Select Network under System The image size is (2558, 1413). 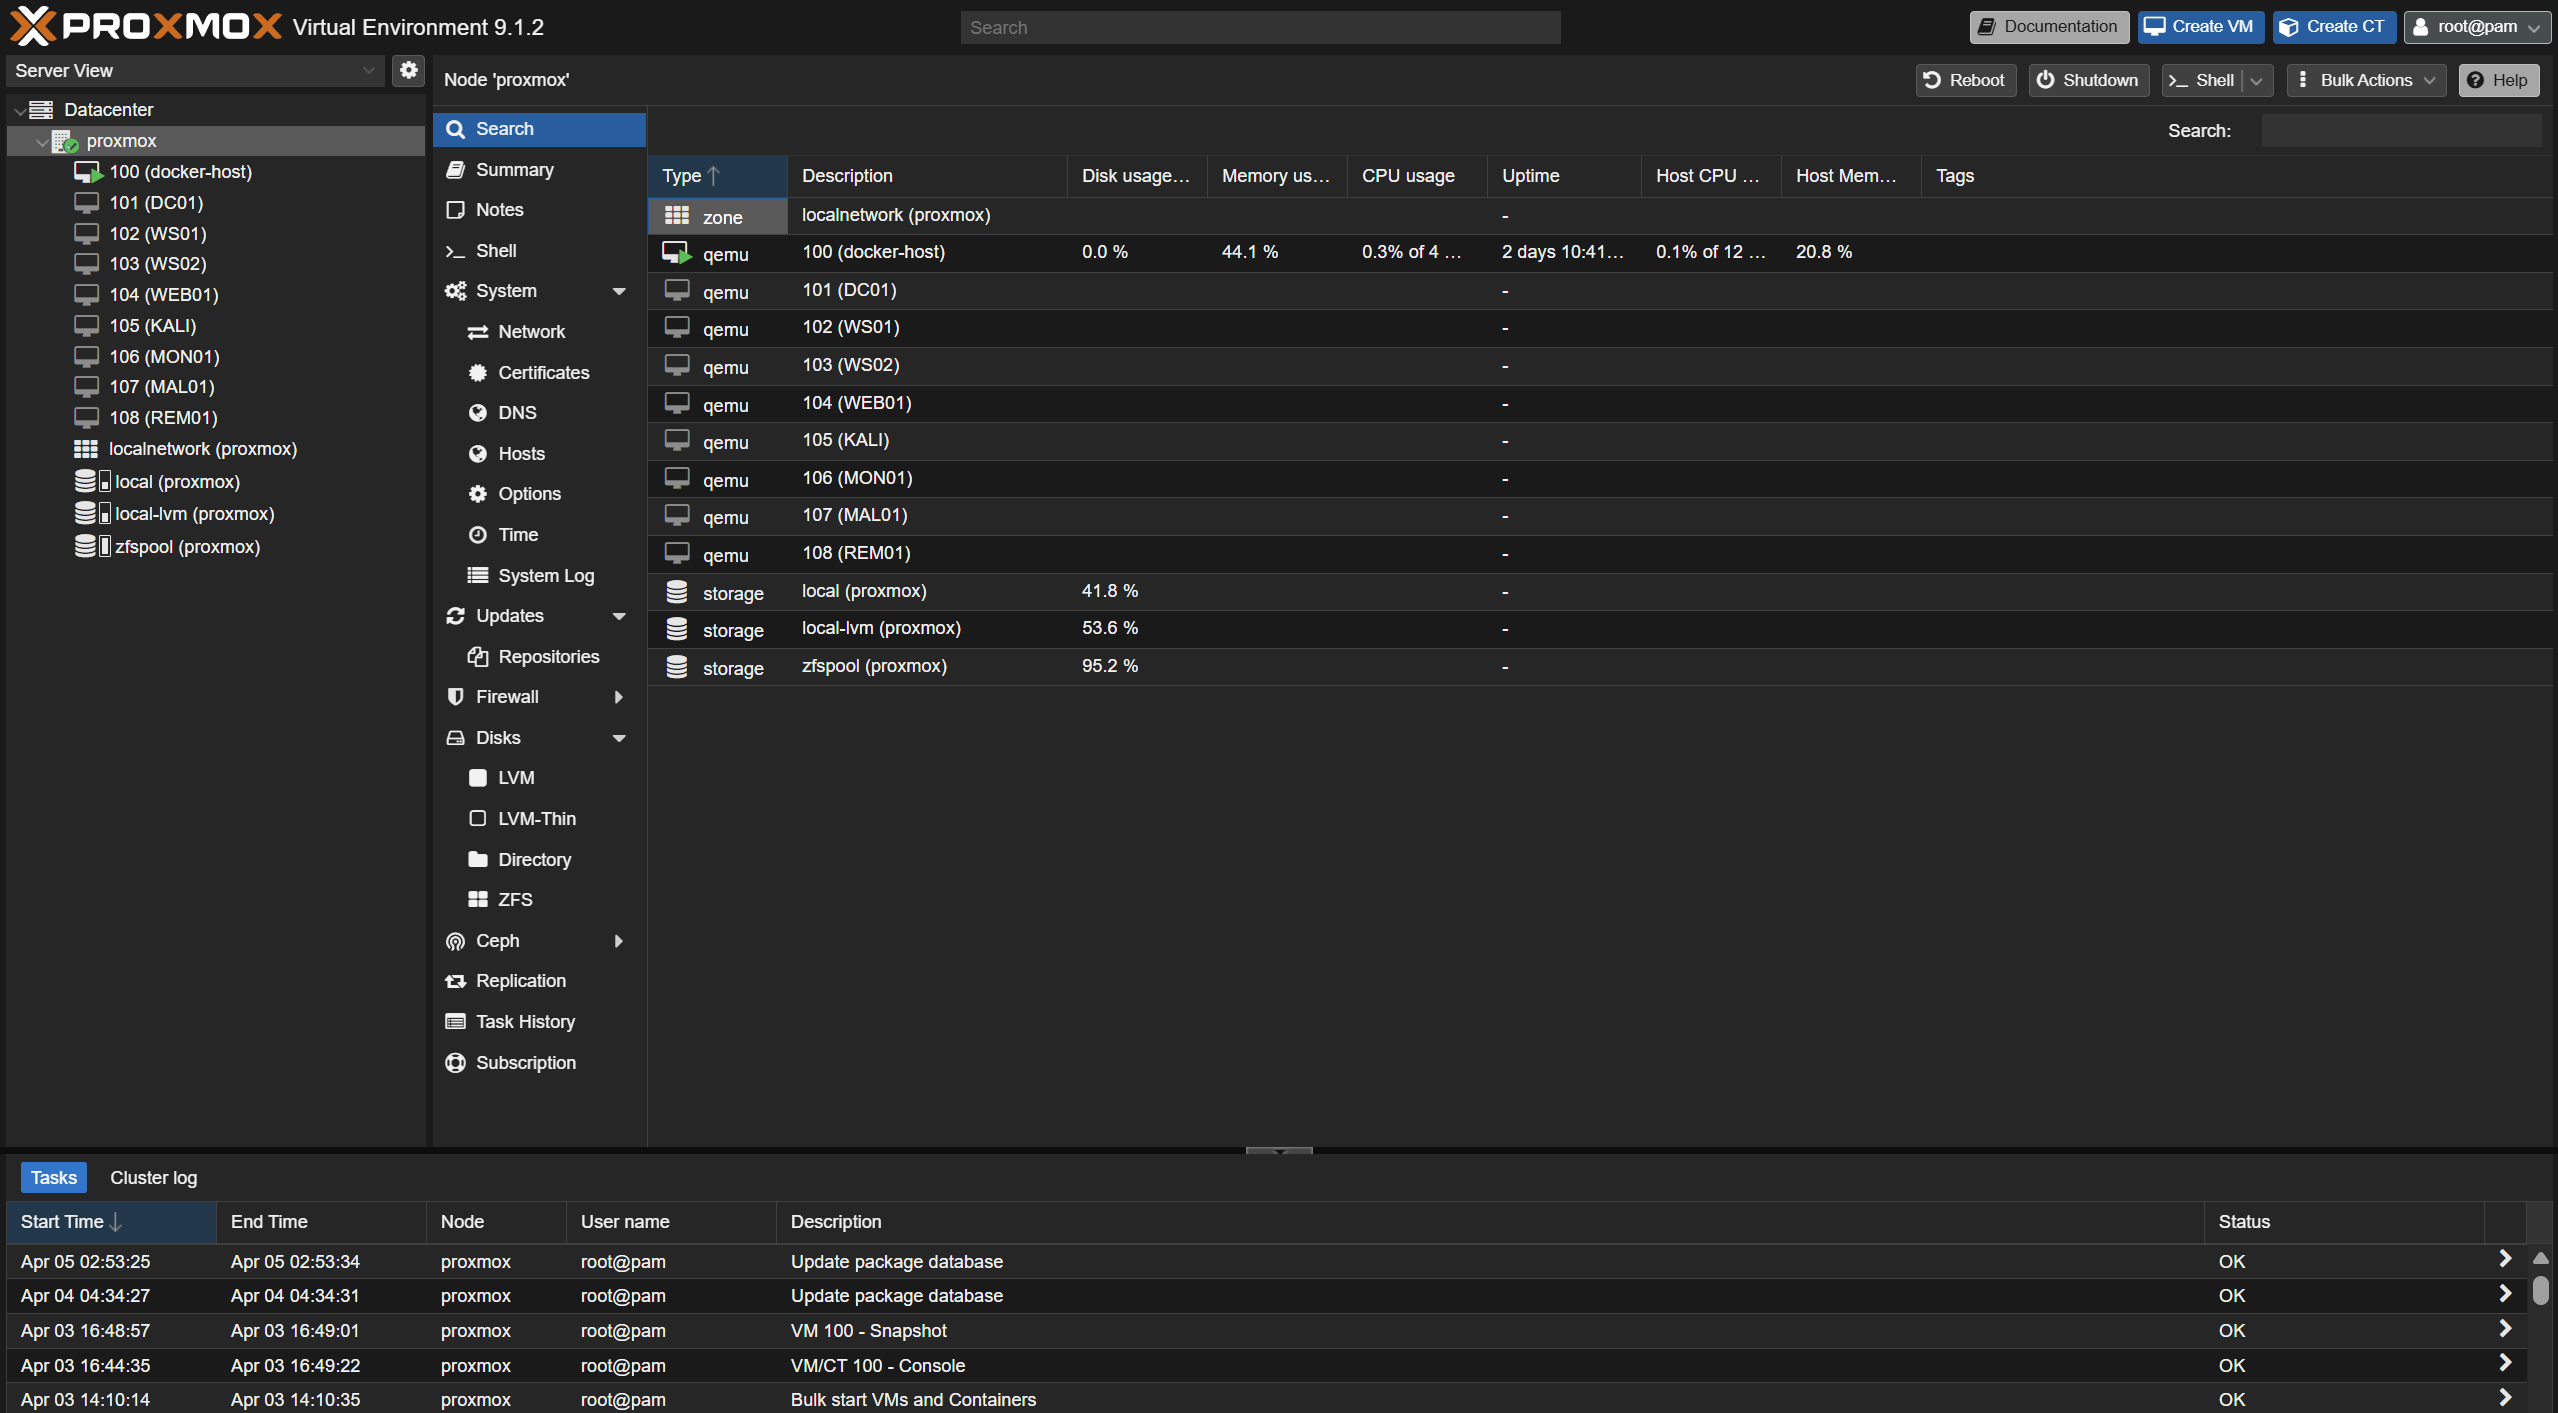[531, 331]
